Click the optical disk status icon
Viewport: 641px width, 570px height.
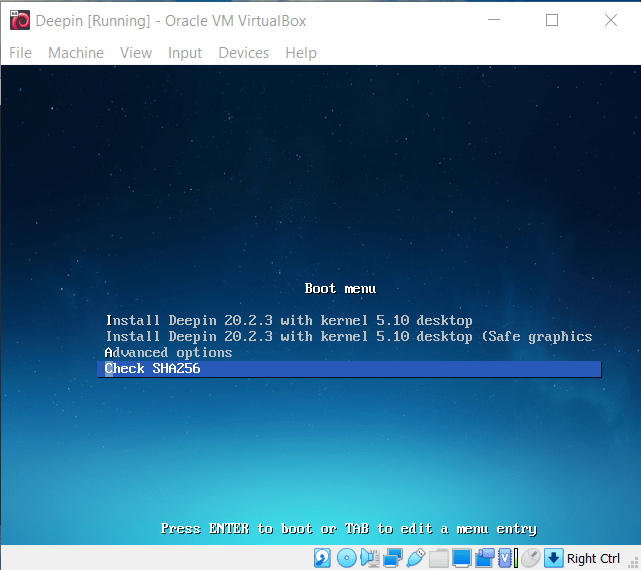click(x=347, y=558)
